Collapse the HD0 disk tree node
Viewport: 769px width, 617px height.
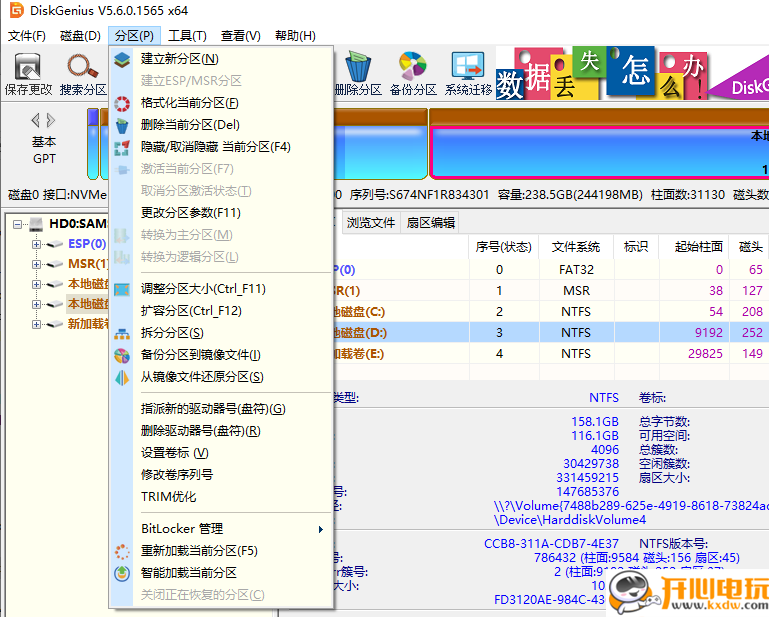coord(18,225)
